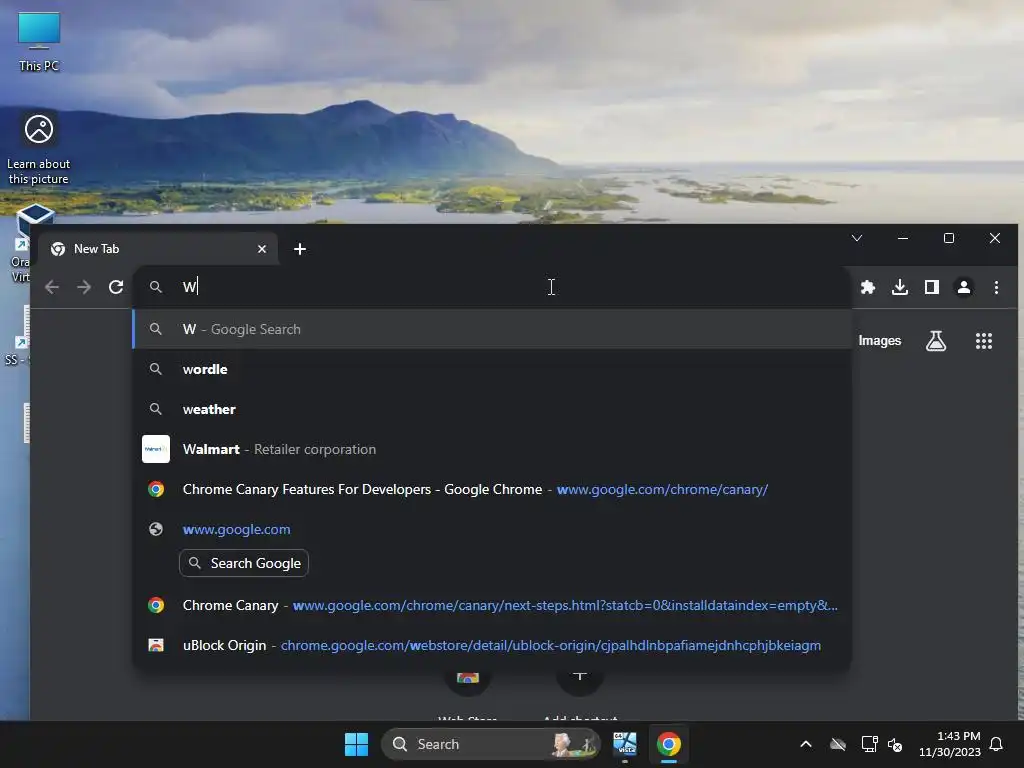Choose the 'weather' suggestion
1024x768 pixels.
pyautogui.click(x=492, y=409)
